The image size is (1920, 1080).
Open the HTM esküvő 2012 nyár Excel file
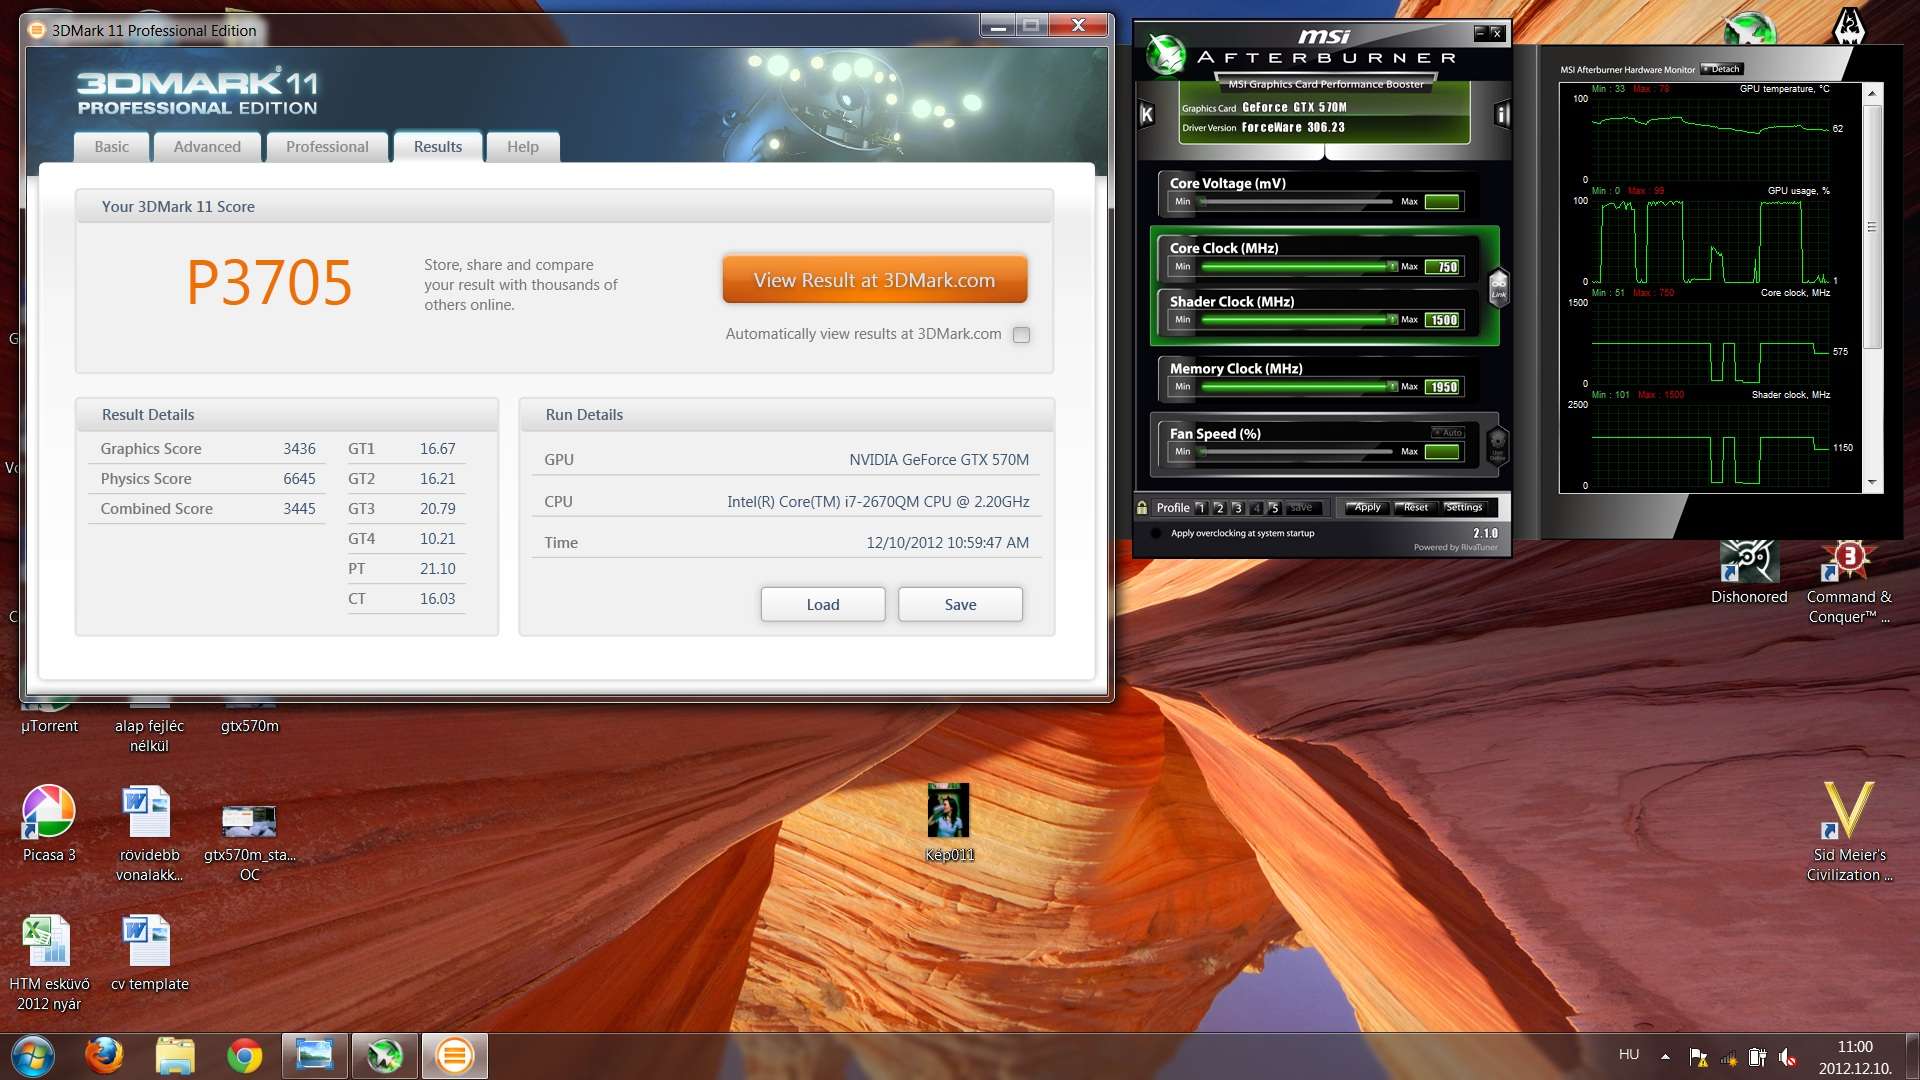pyautogui.click(x=49, y=963)
